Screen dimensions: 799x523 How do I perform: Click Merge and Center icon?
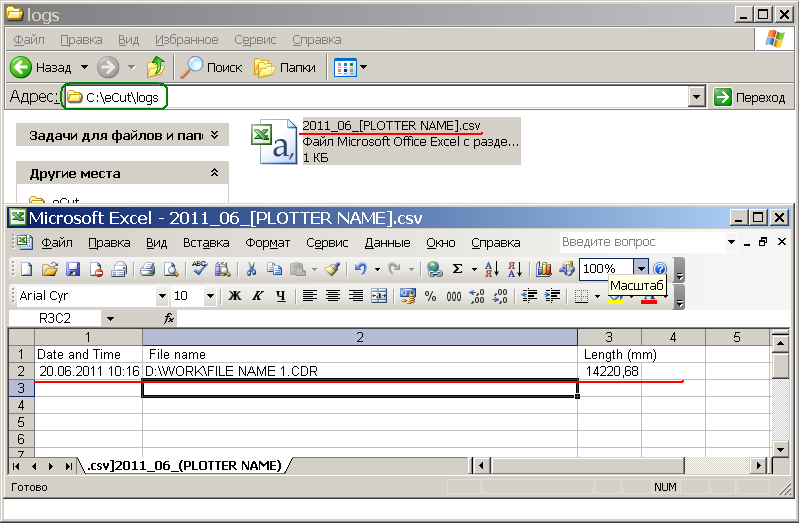pos(379,296)
